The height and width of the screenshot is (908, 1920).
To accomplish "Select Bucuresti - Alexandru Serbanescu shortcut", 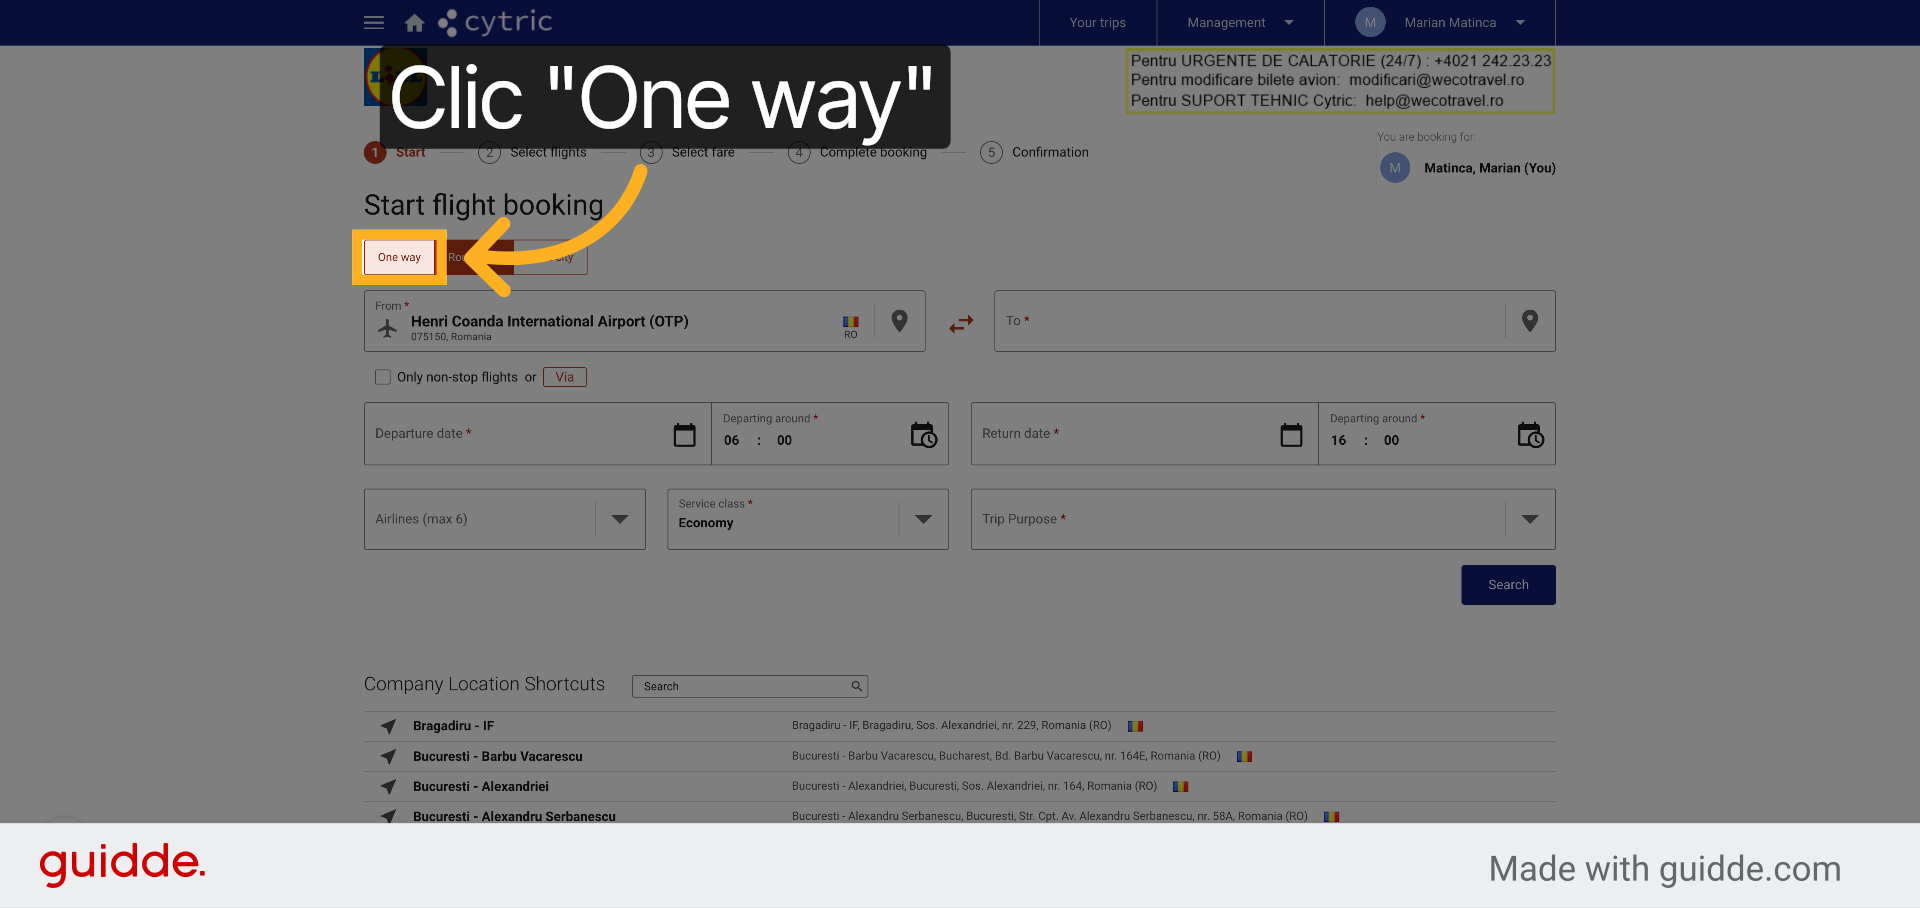I will coord(514,816).
